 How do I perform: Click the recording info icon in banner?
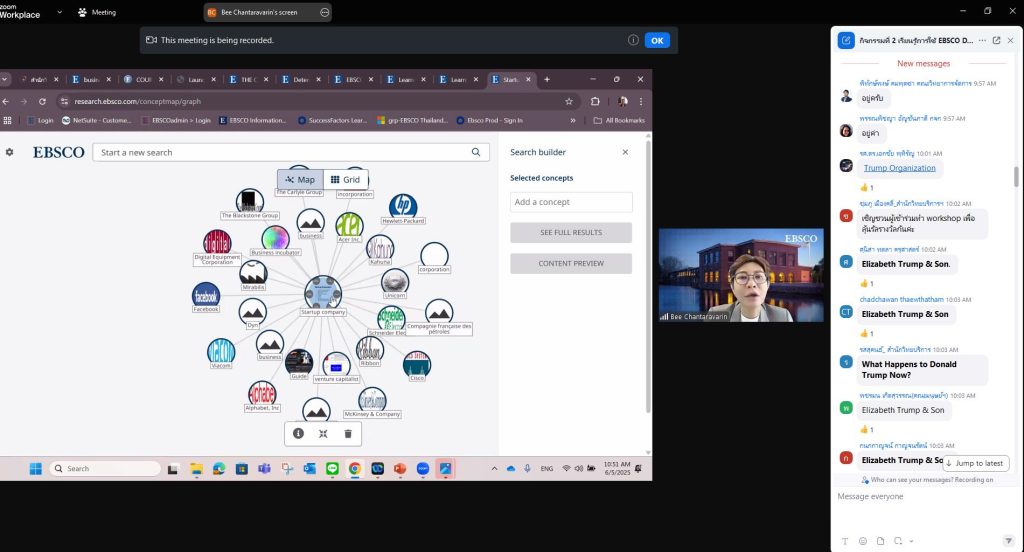click(x=633, y=40)
